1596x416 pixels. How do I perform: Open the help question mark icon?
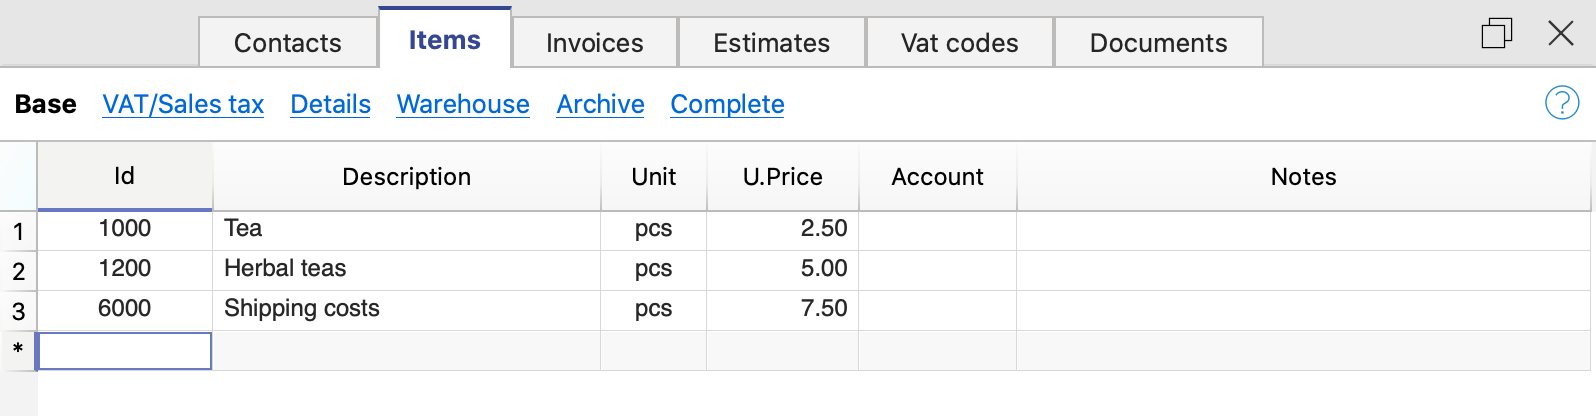point(1561,103)
